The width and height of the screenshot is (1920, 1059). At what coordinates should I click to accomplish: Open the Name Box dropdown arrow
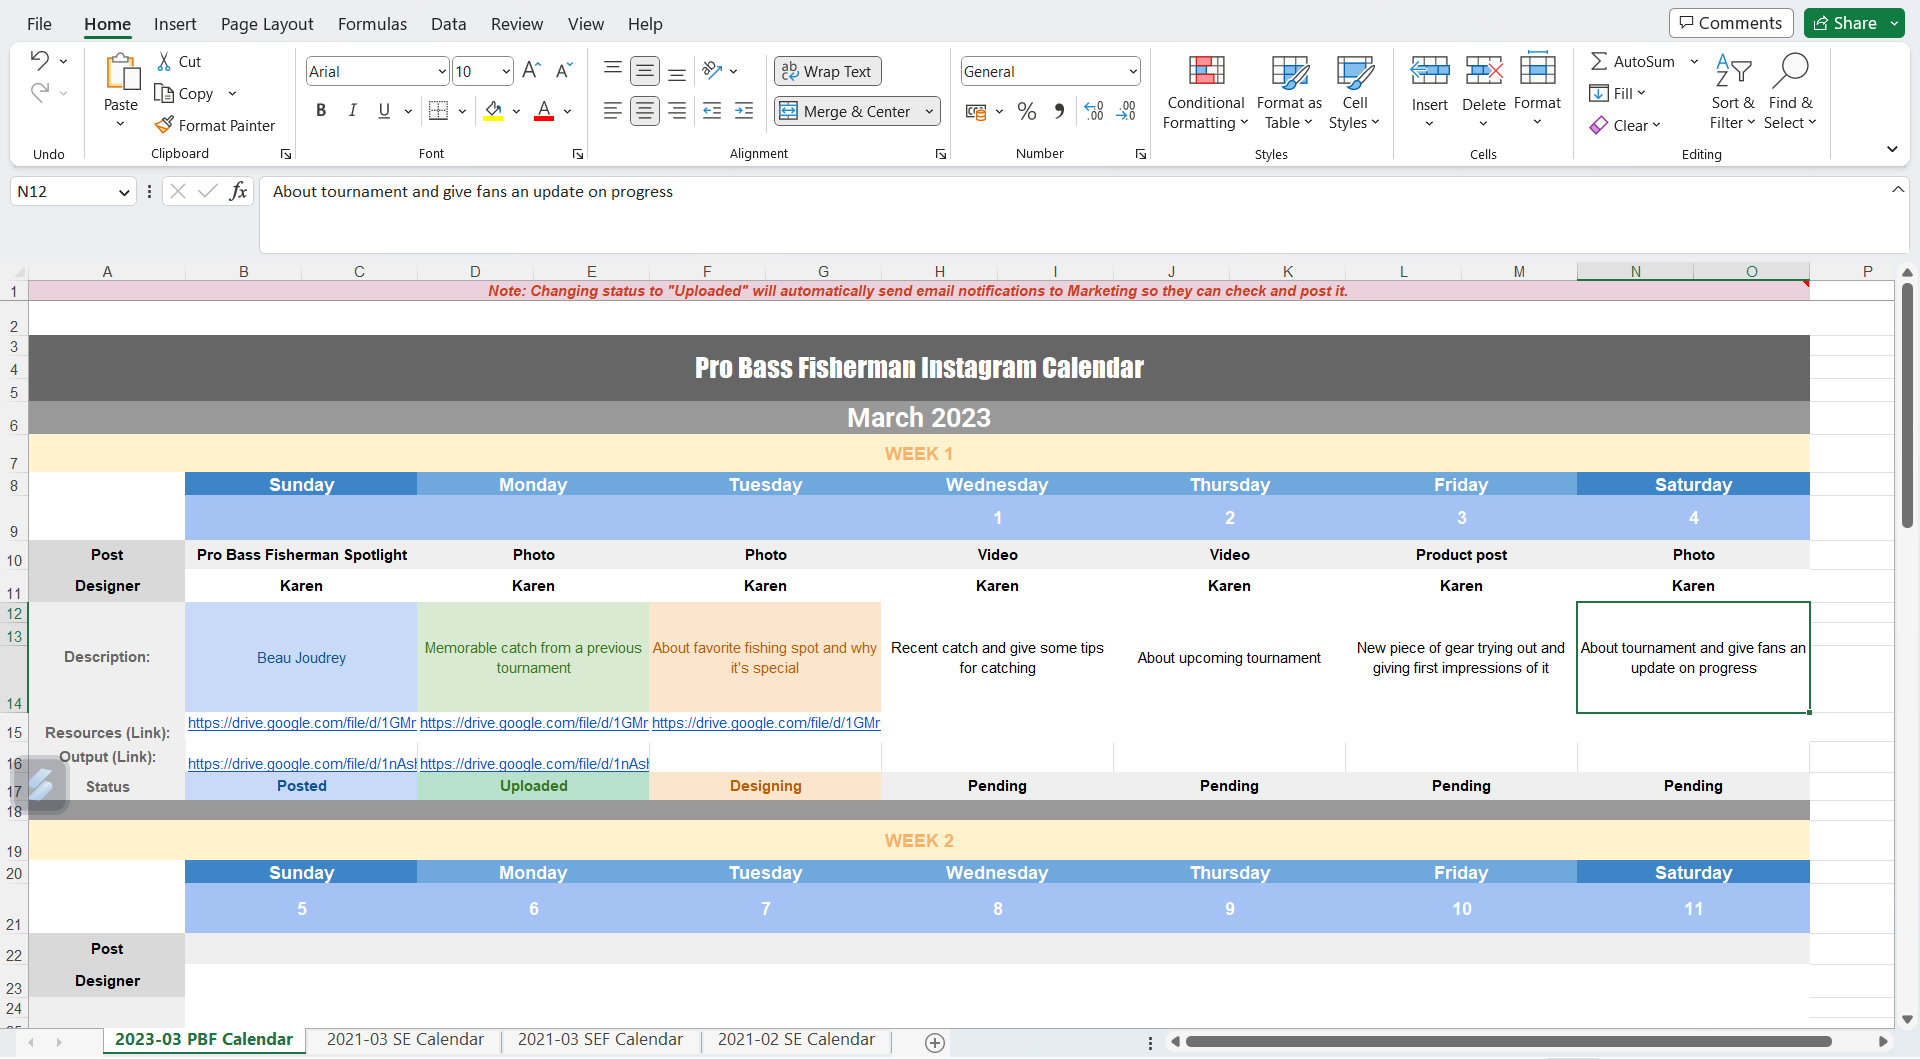(x=124, y=192)
